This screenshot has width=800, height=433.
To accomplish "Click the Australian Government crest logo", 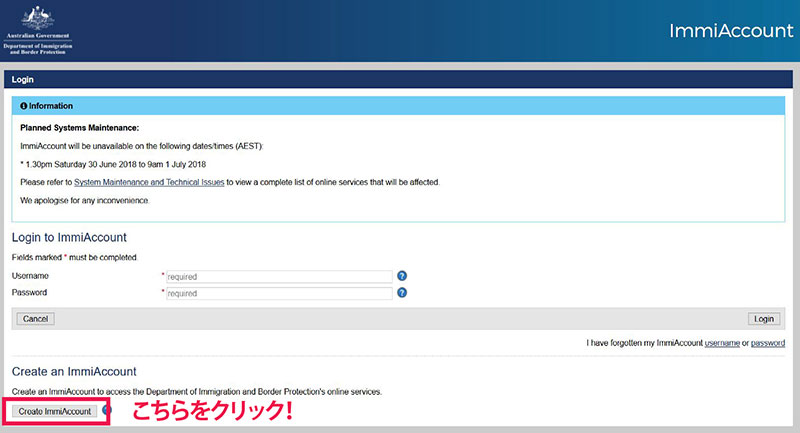I will point(38,30).
